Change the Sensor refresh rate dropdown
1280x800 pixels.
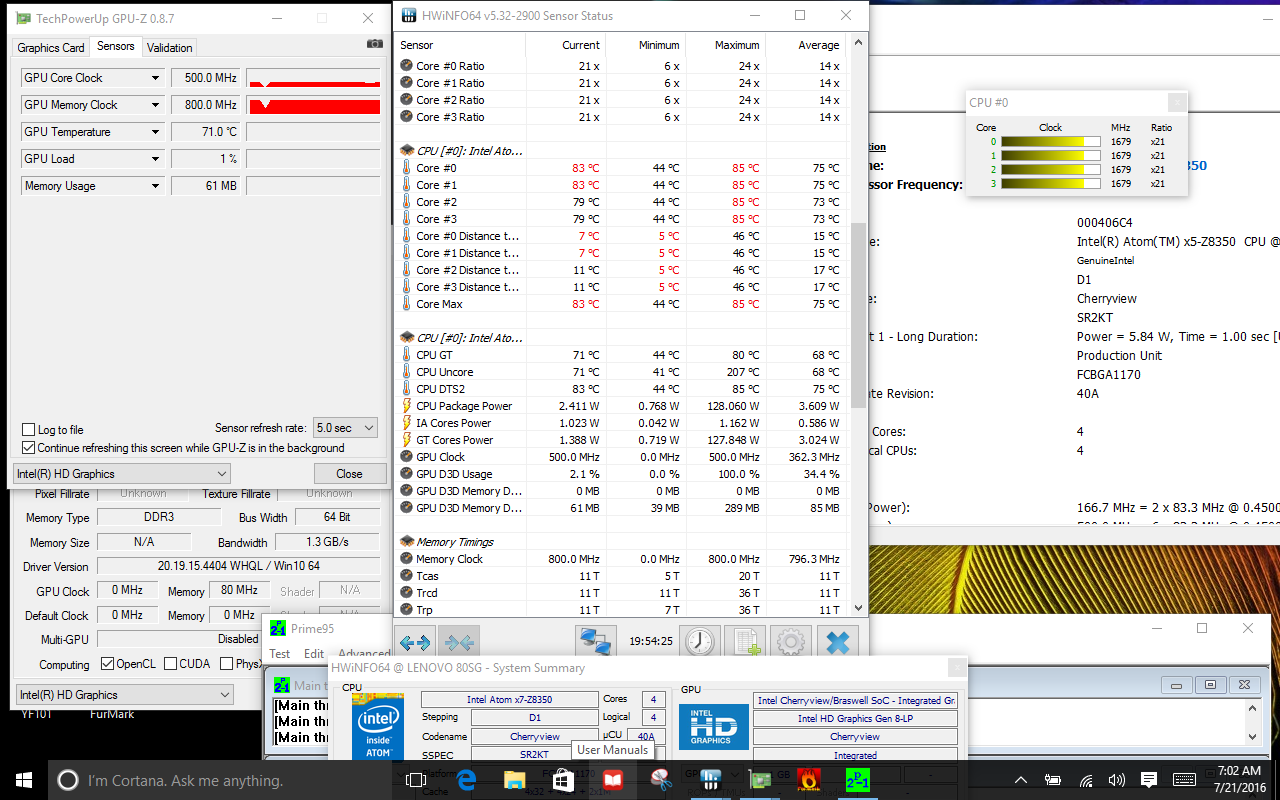click(345, 428)
